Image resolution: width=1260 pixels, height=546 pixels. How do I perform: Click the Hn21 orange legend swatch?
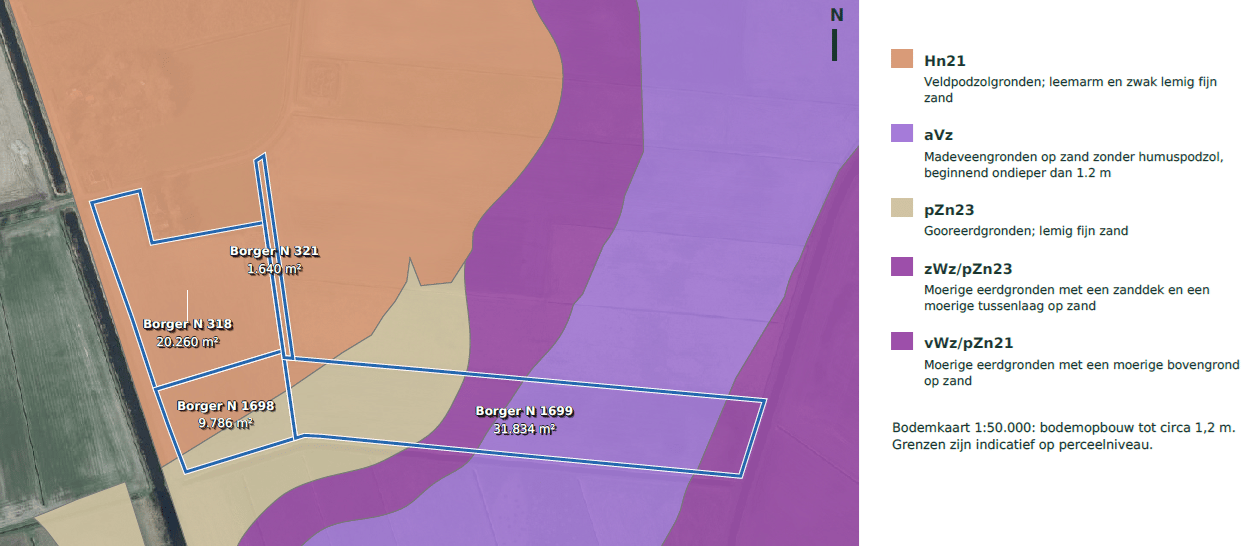coord(902,59)
